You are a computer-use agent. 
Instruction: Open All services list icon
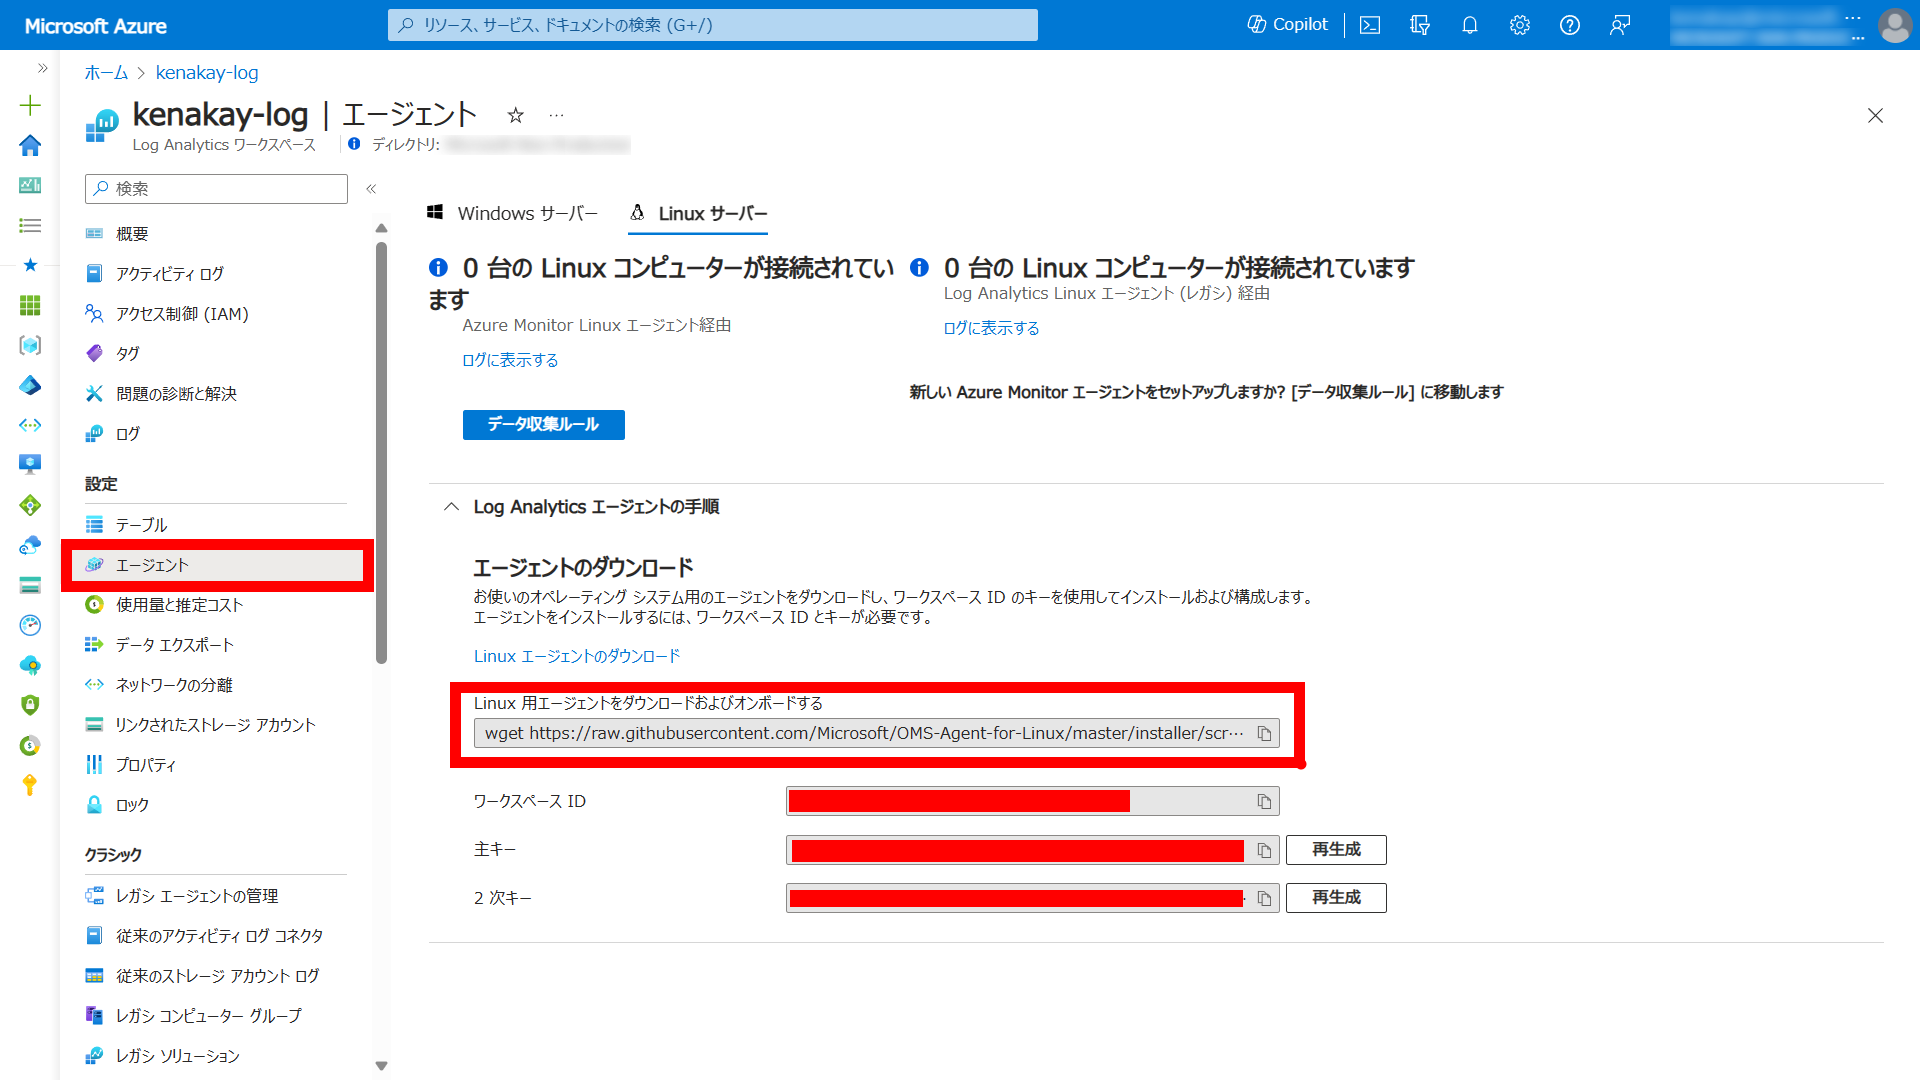(x=30, y=225)
